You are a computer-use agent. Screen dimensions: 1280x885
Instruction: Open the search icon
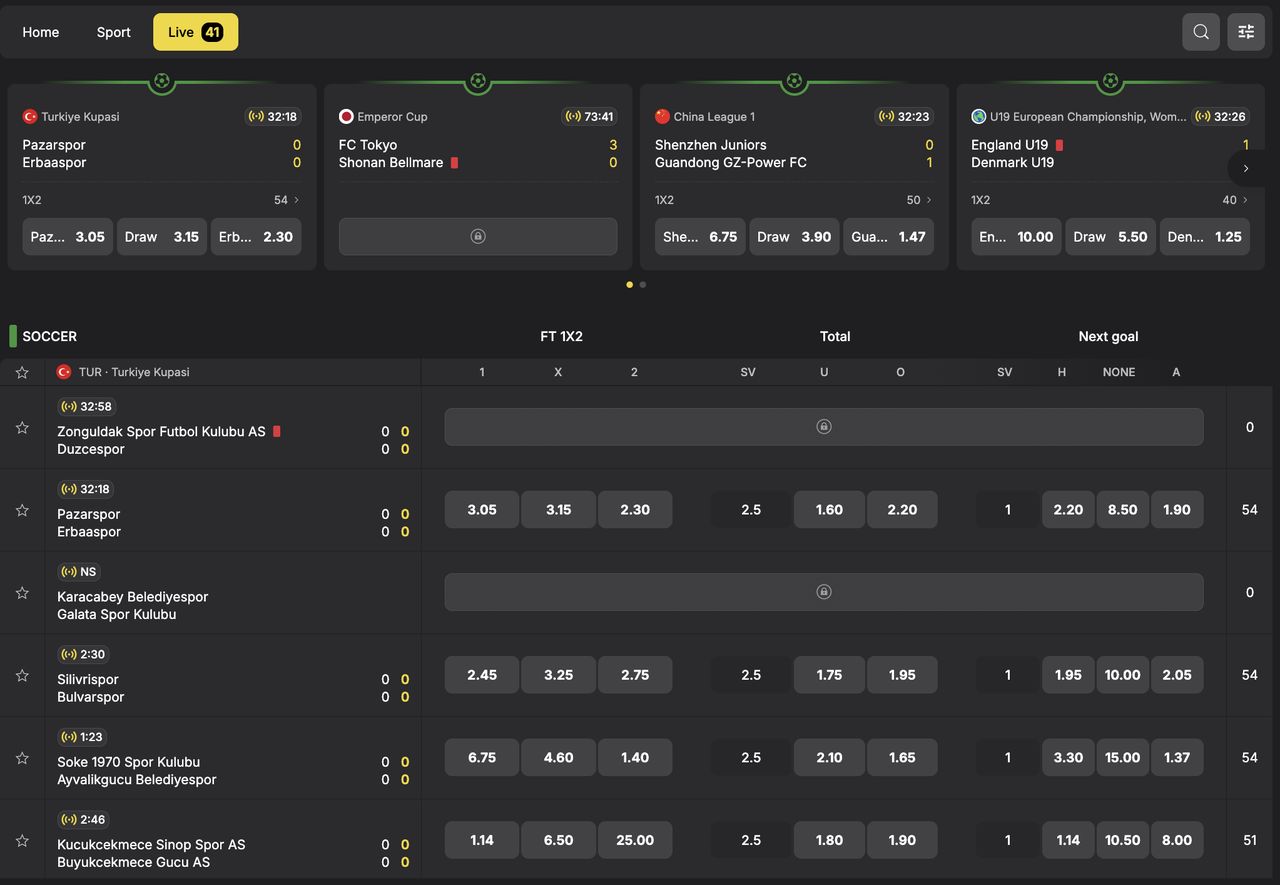pyautogui.click(x=1201, y=32)
